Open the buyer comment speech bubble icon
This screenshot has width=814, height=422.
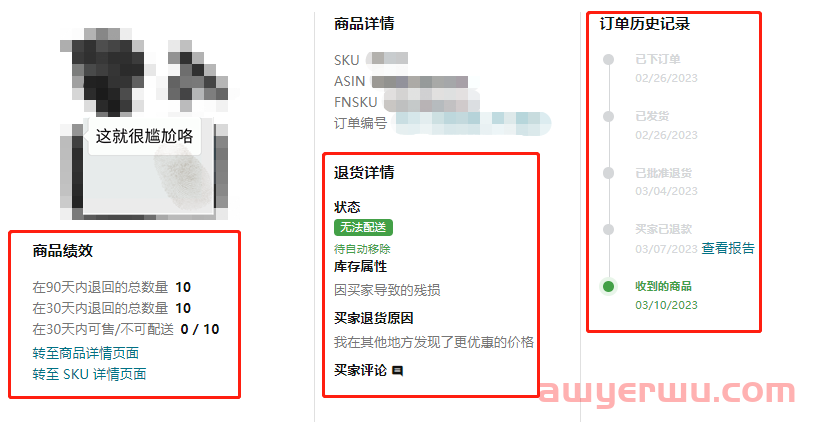coord(398,371)
